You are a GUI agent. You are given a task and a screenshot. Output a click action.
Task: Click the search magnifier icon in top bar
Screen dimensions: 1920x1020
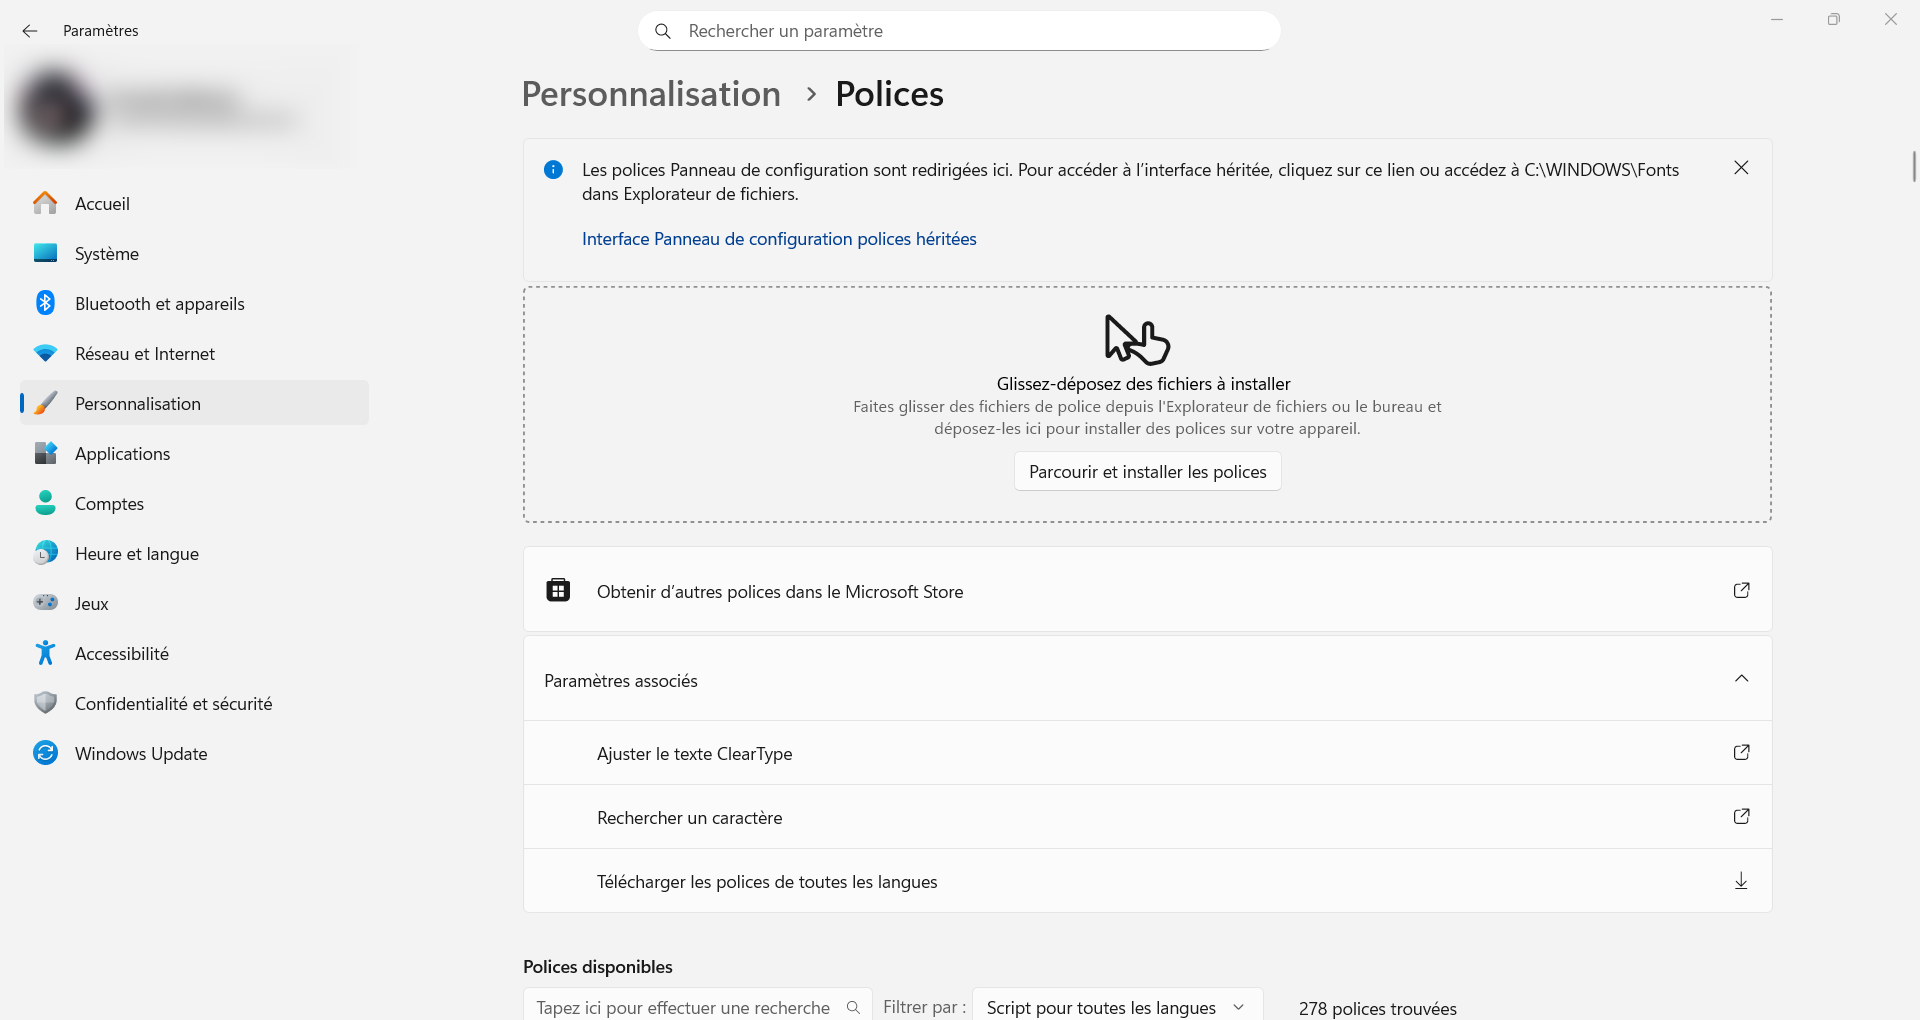662,31
